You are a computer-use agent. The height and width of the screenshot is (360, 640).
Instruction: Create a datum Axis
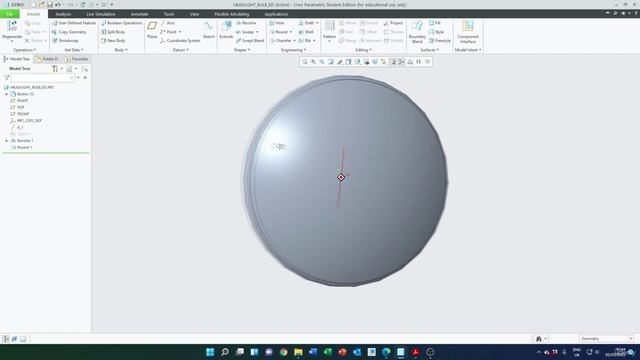pyautogui.click(x=168, y=23)
